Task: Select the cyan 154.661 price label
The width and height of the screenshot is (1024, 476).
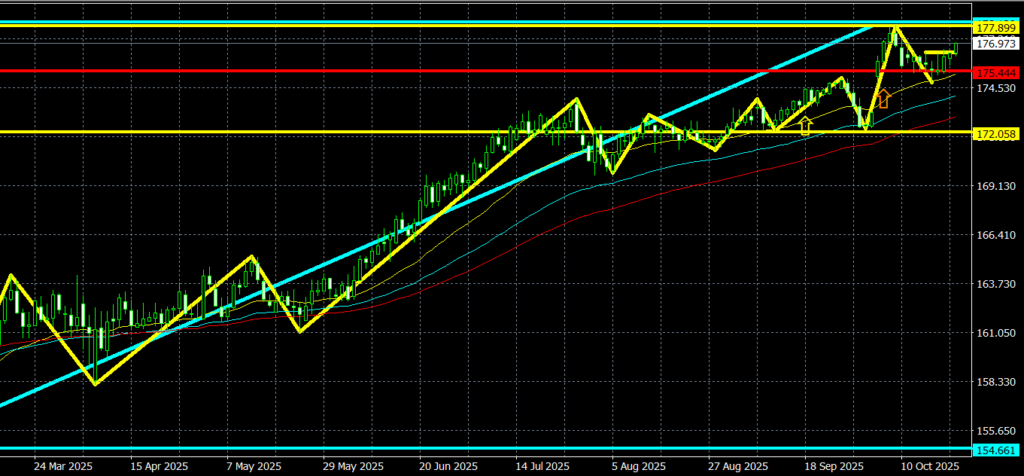Action: tap(994, 449)
